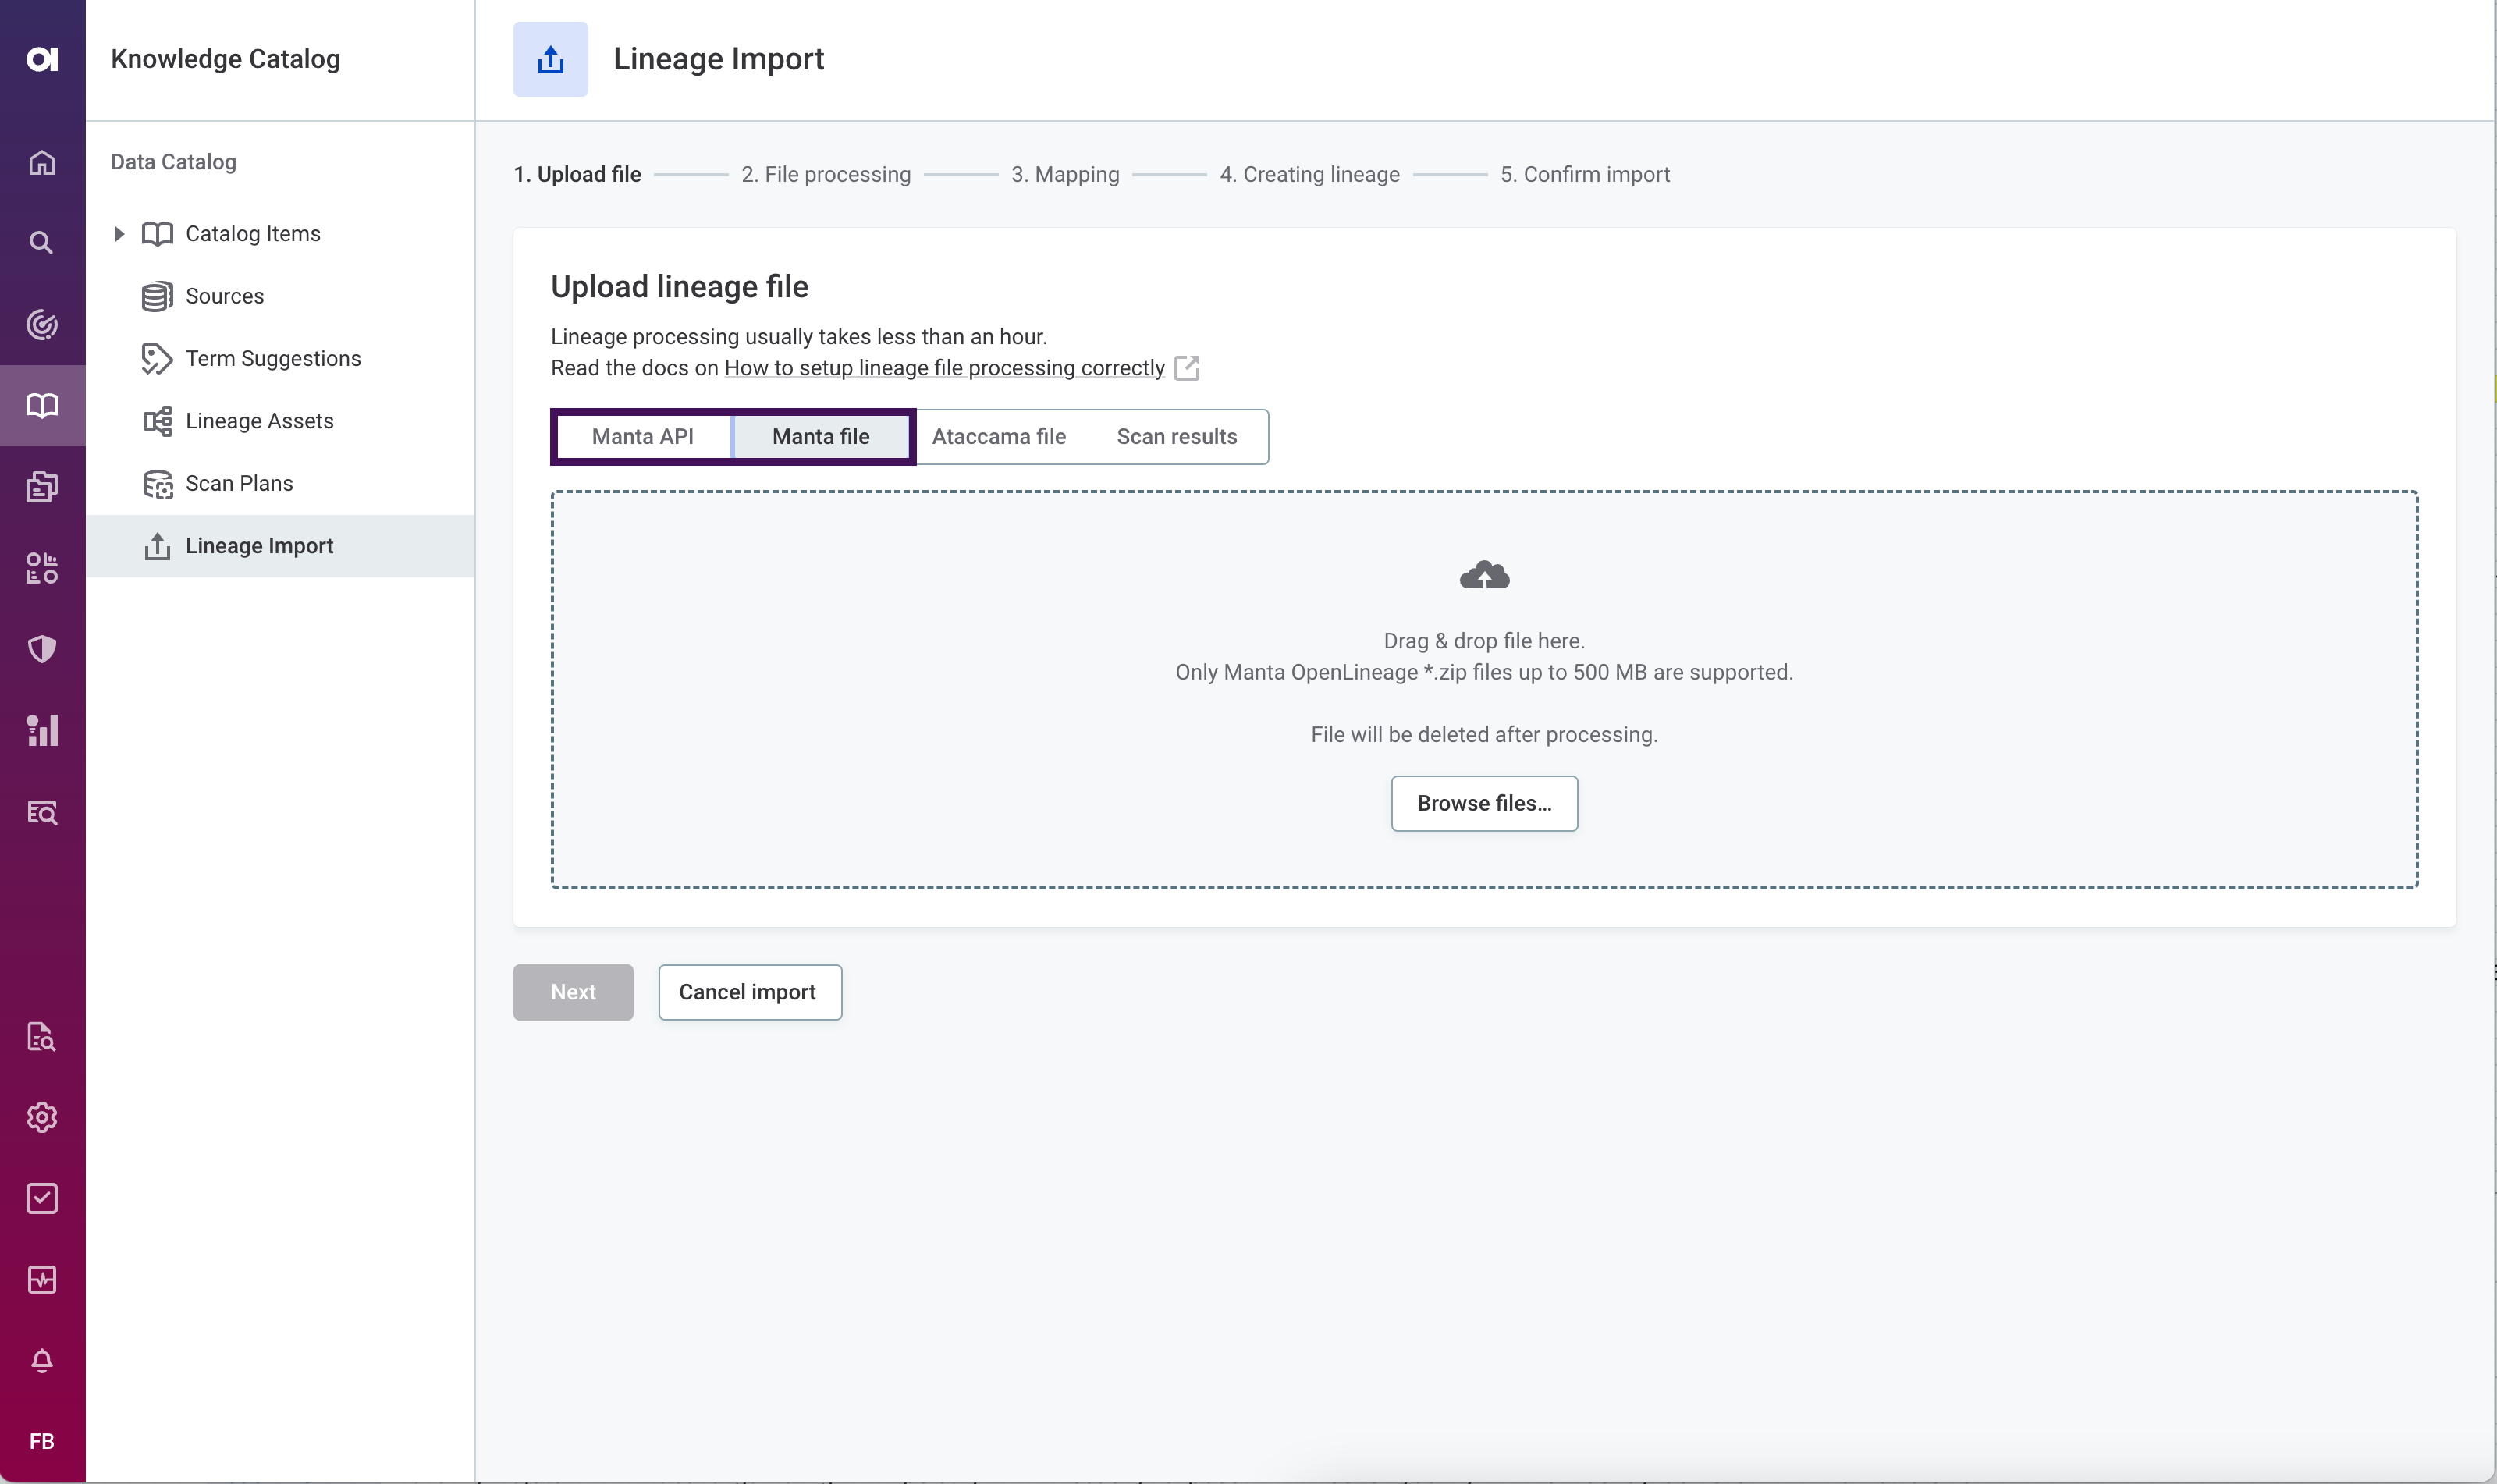The height and width of the screenshot is (1484, 2497).
Task: Open external docs via link icon
Action: [x=1185, y=367]
